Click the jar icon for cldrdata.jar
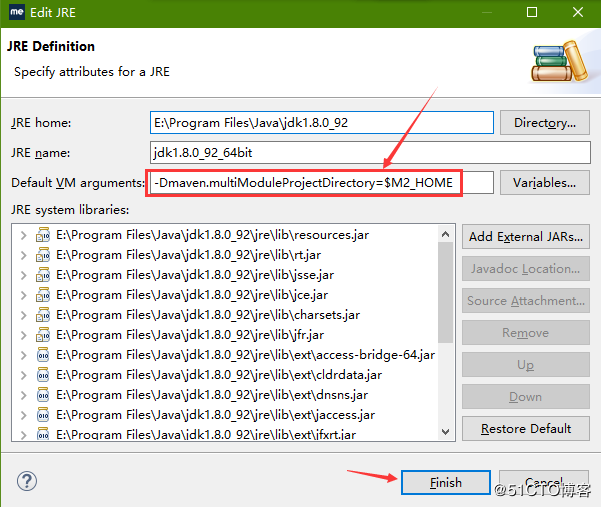Viewport: 601px width, 507px height. [x=43, y=375]
